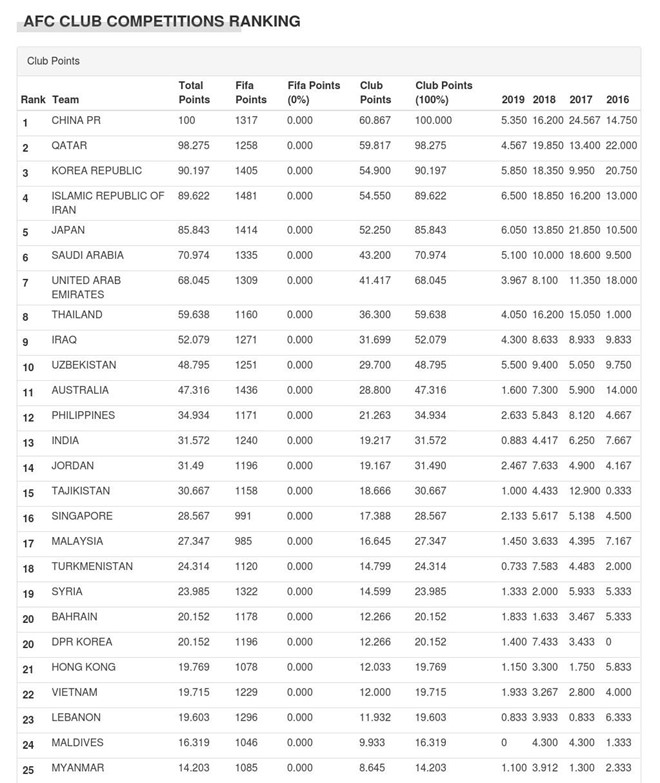
Task: Sort by the Team column header
Action: pyautogui.click(x=65, y=100)
